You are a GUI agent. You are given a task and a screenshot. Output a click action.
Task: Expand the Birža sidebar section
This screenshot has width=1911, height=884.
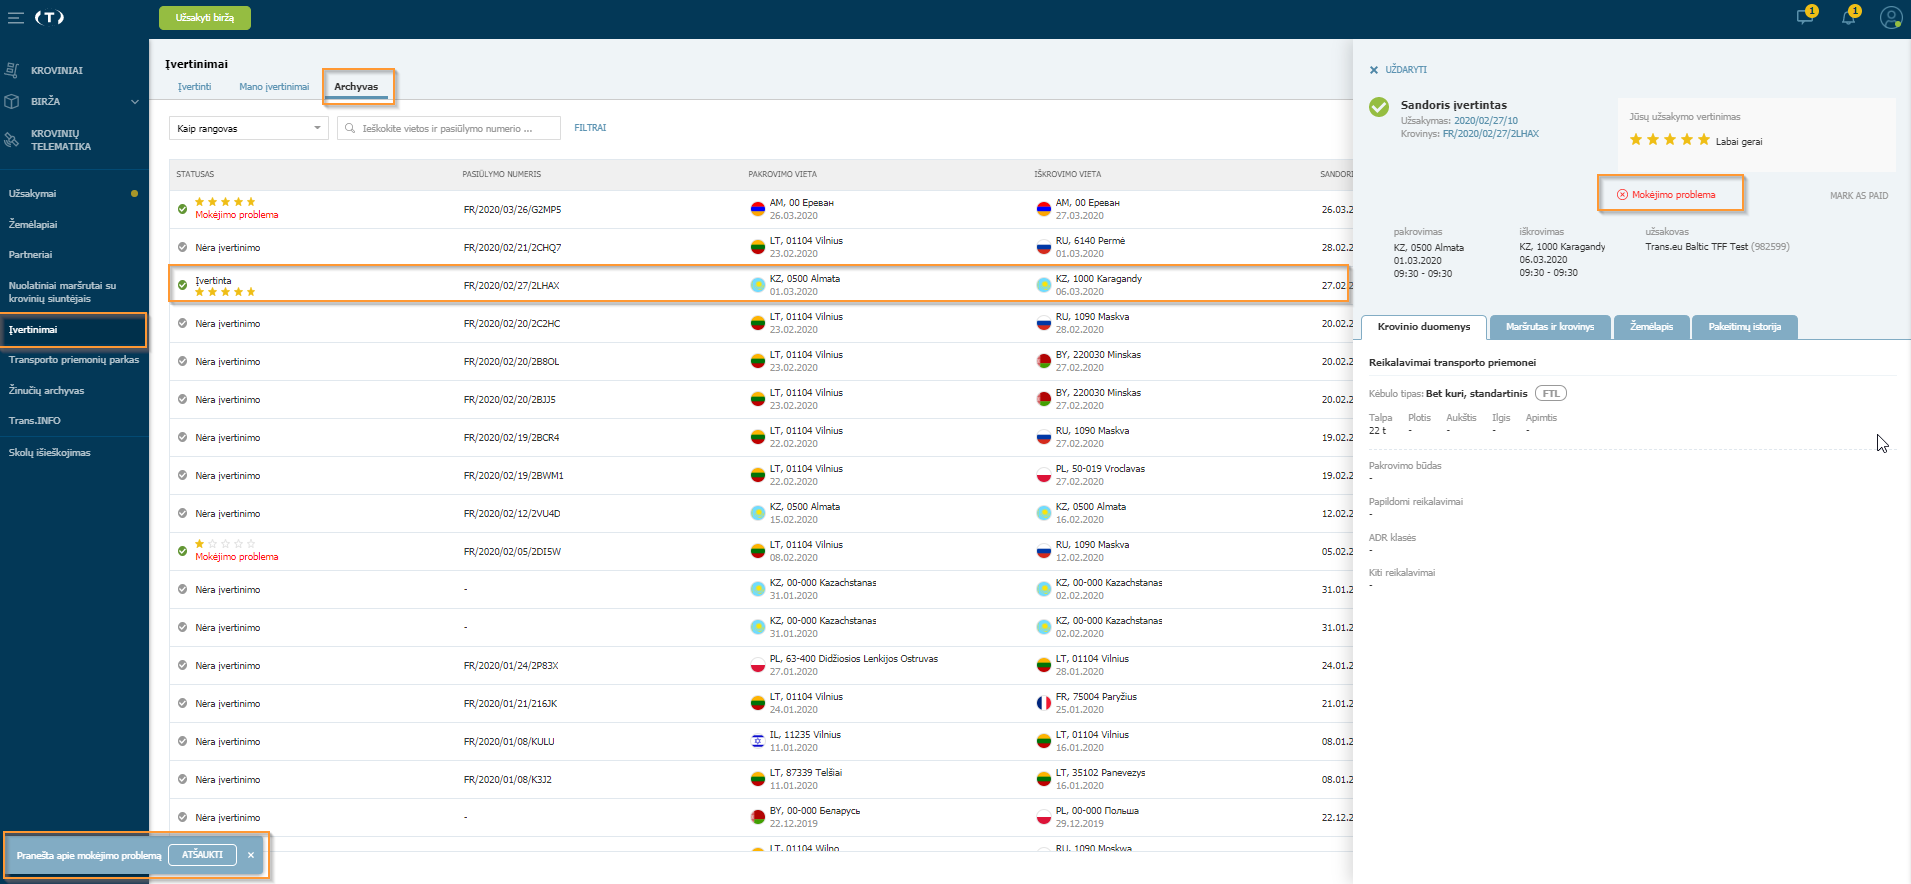coord(134,101)
